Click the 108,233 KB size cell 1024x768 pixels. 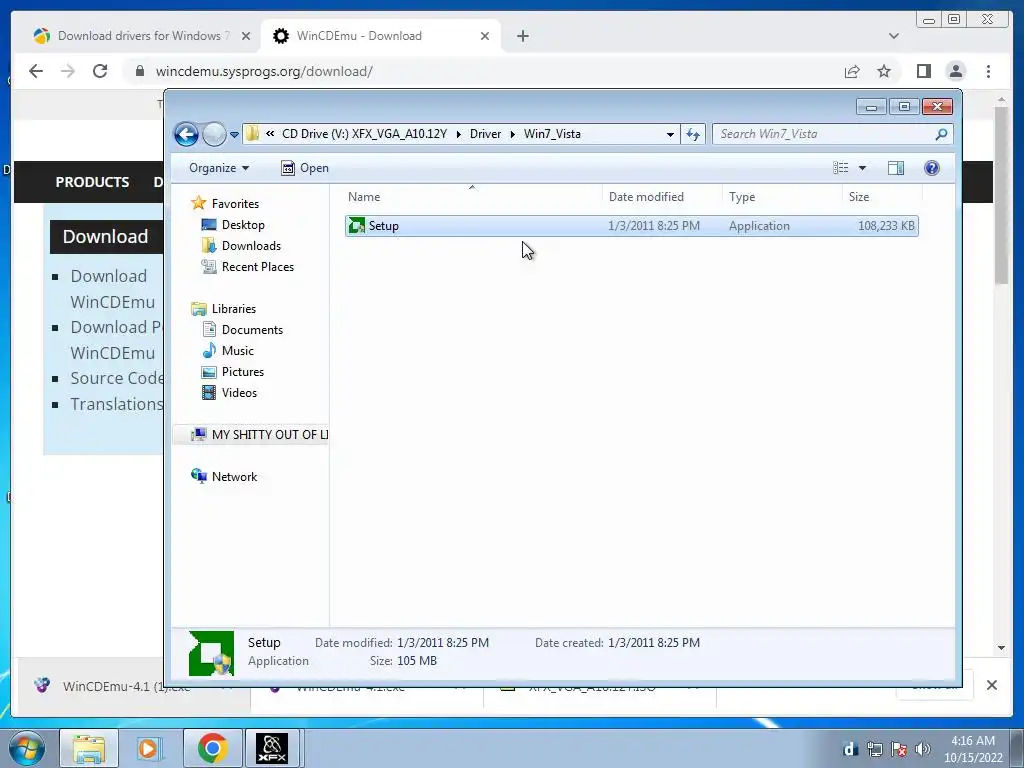886,226
